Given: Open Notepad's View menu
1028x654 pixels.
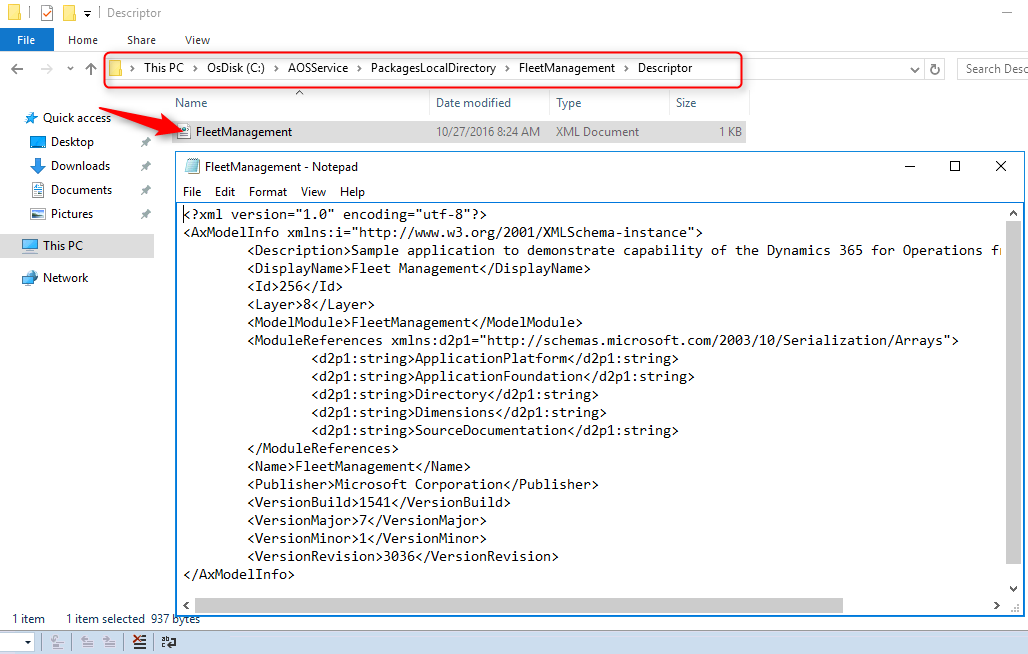Looking at the screenshot, I should [313, 192].
